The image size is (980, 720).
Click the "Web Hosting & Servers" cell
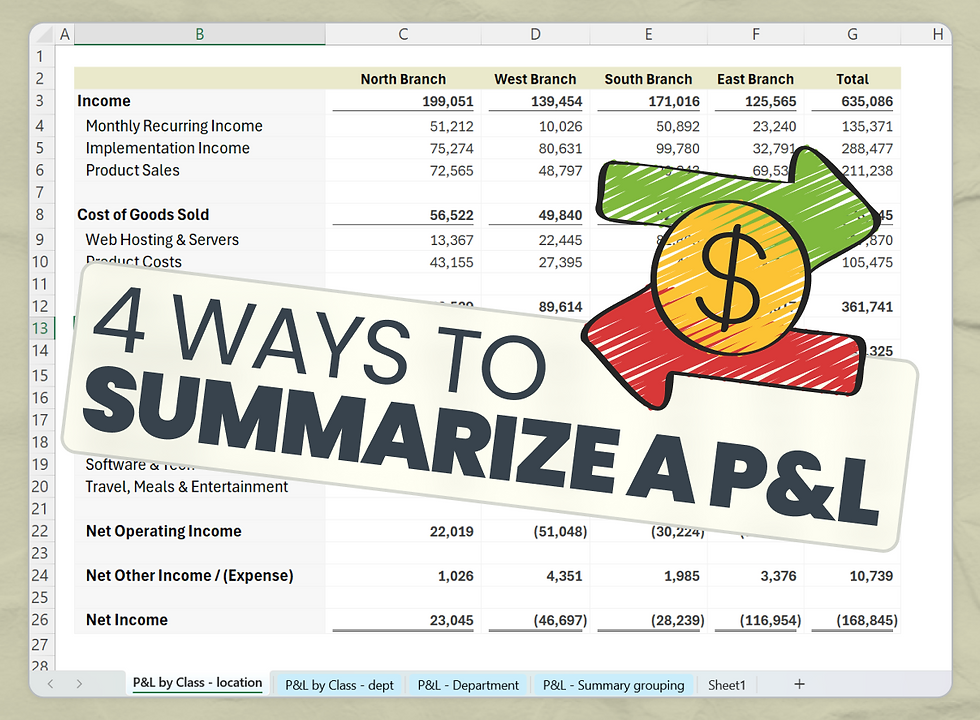(161, 240)
